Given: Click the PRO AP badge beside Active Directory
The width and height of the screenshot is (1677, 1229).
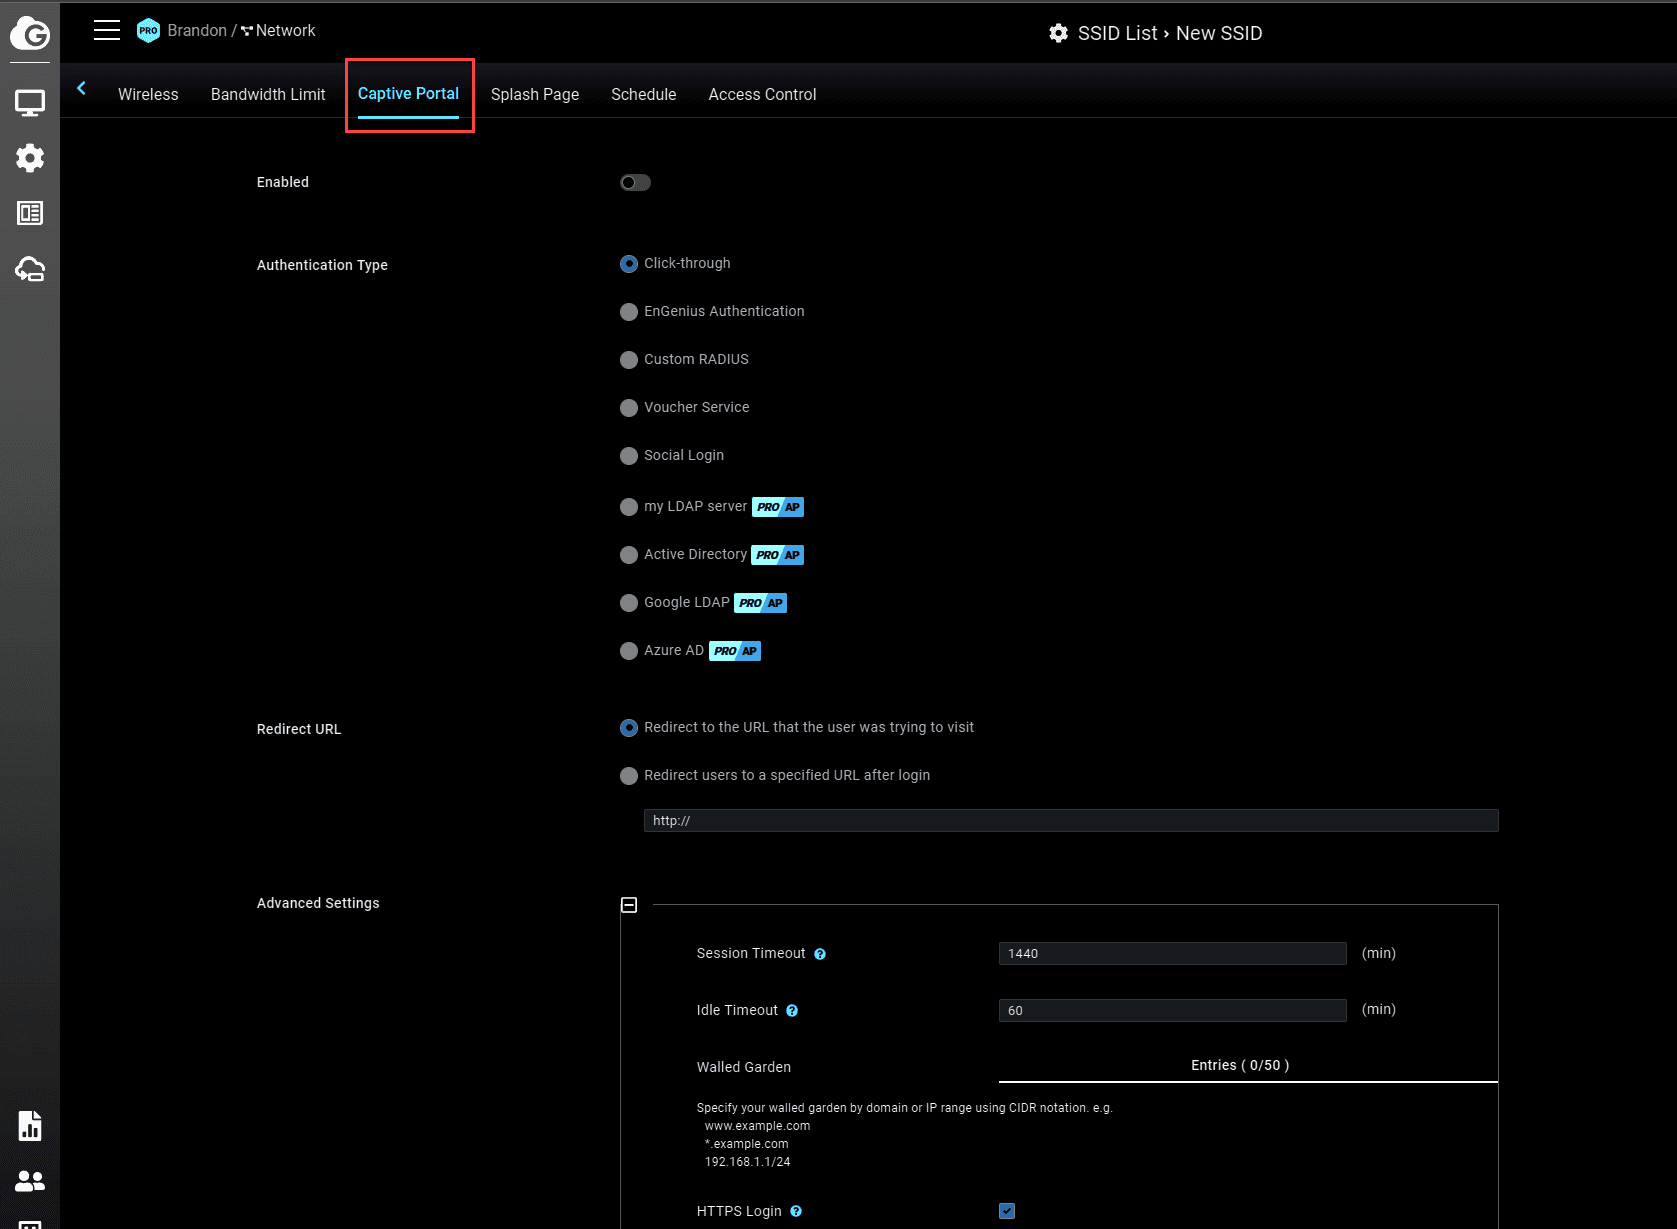Looking at the screenshot, I should click(x=778, y=555).
